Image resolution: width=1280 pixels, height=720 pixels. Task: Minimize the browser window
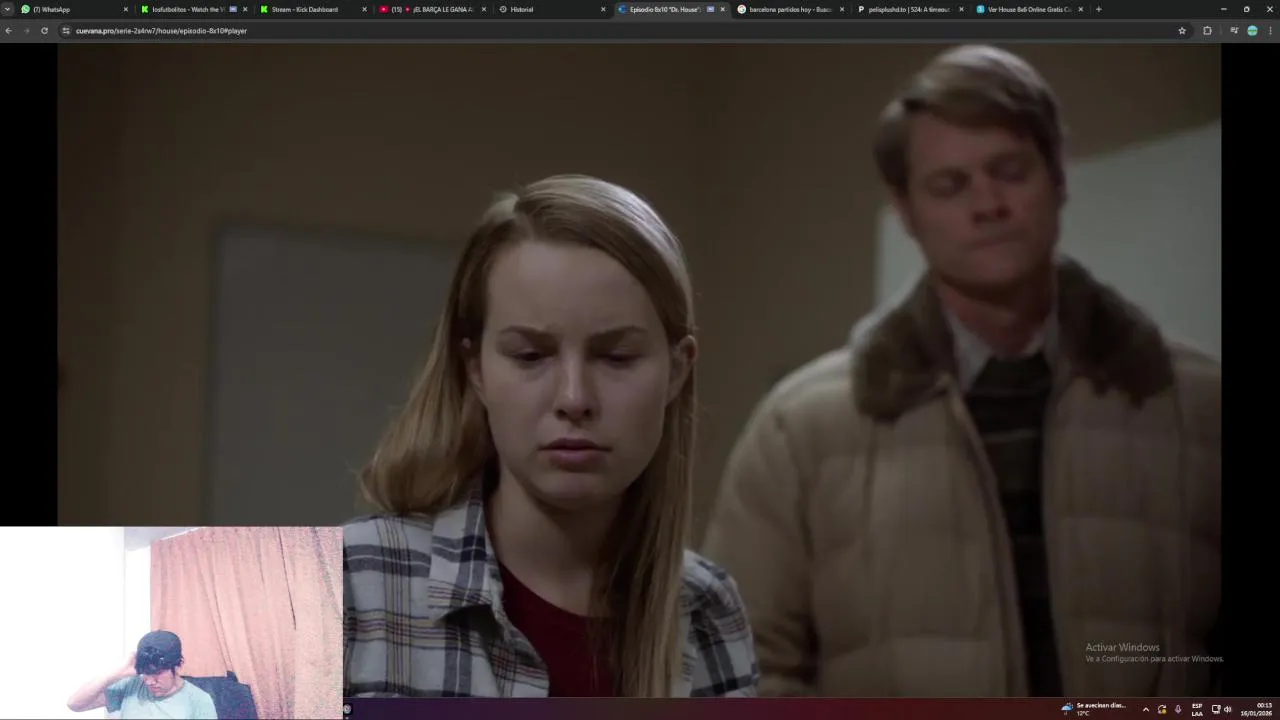(x=1223, y=9)
